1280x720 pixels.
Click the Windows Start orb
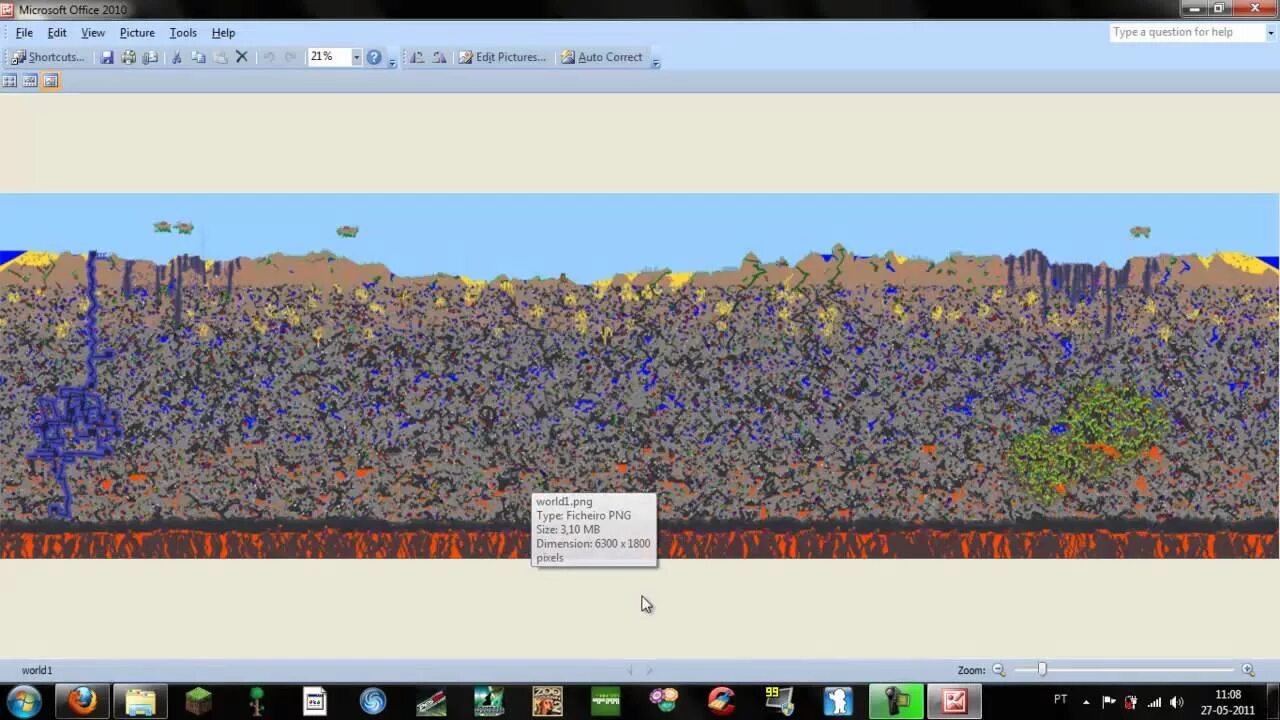click(25, 701)
